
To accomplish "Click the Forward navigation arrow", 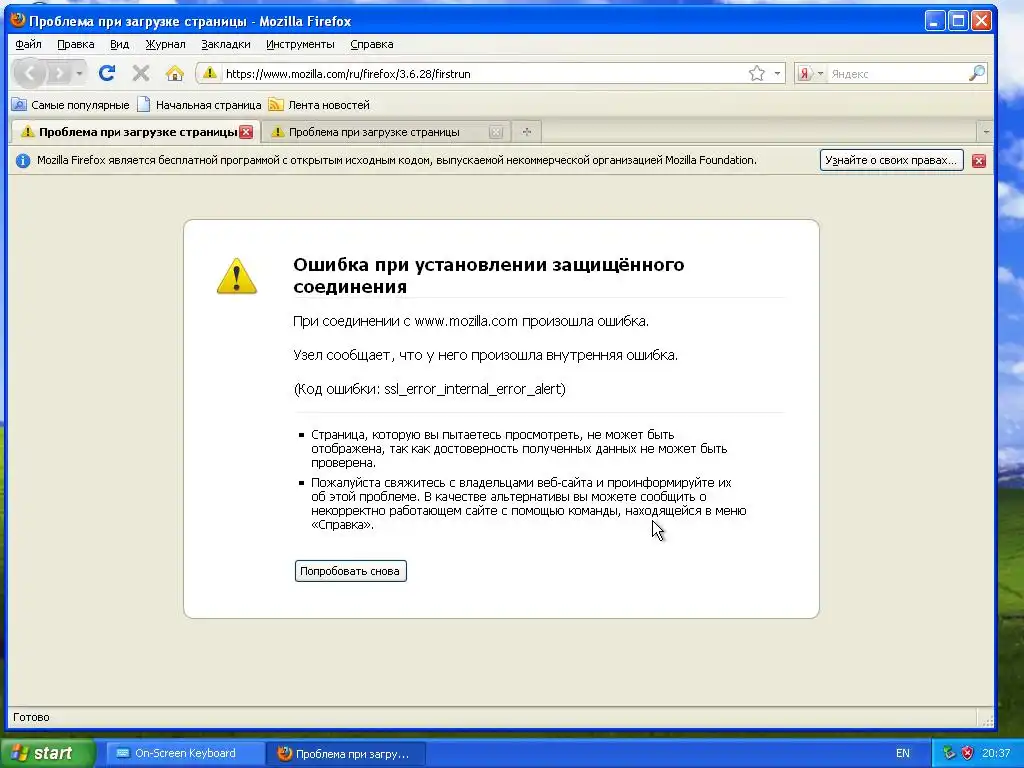I will pos(59,73).
